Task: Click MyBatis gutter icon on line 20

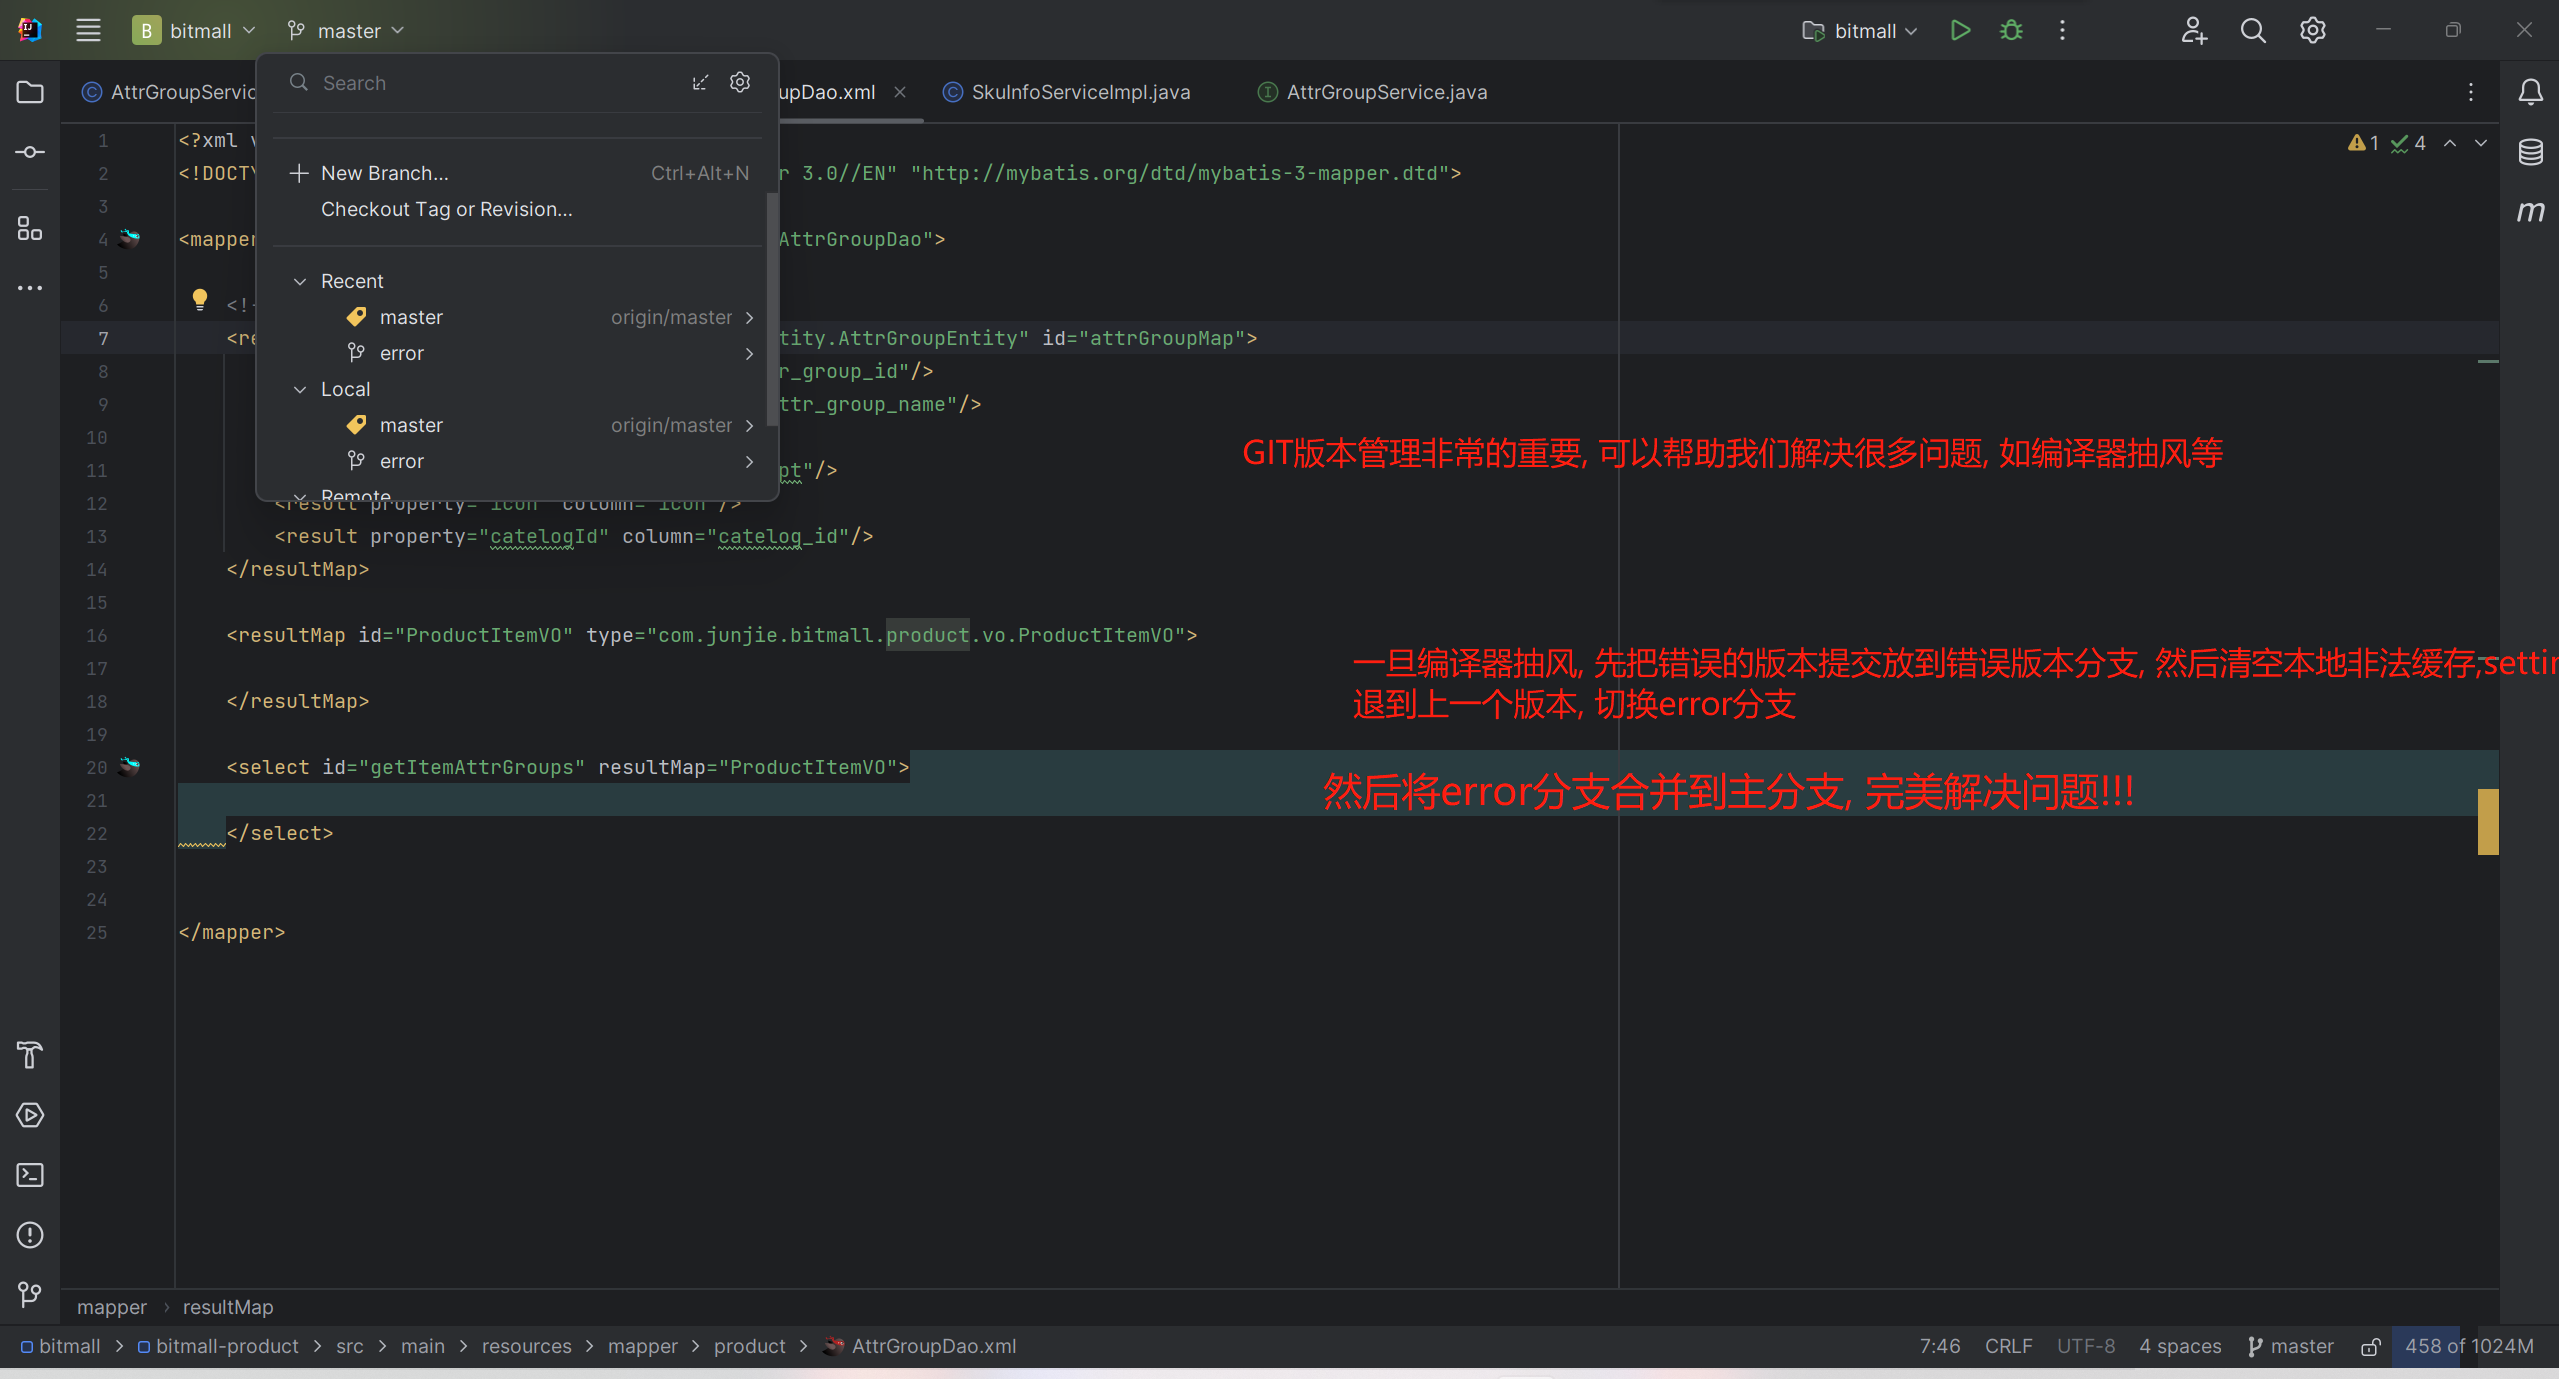Action: (129, 766)
